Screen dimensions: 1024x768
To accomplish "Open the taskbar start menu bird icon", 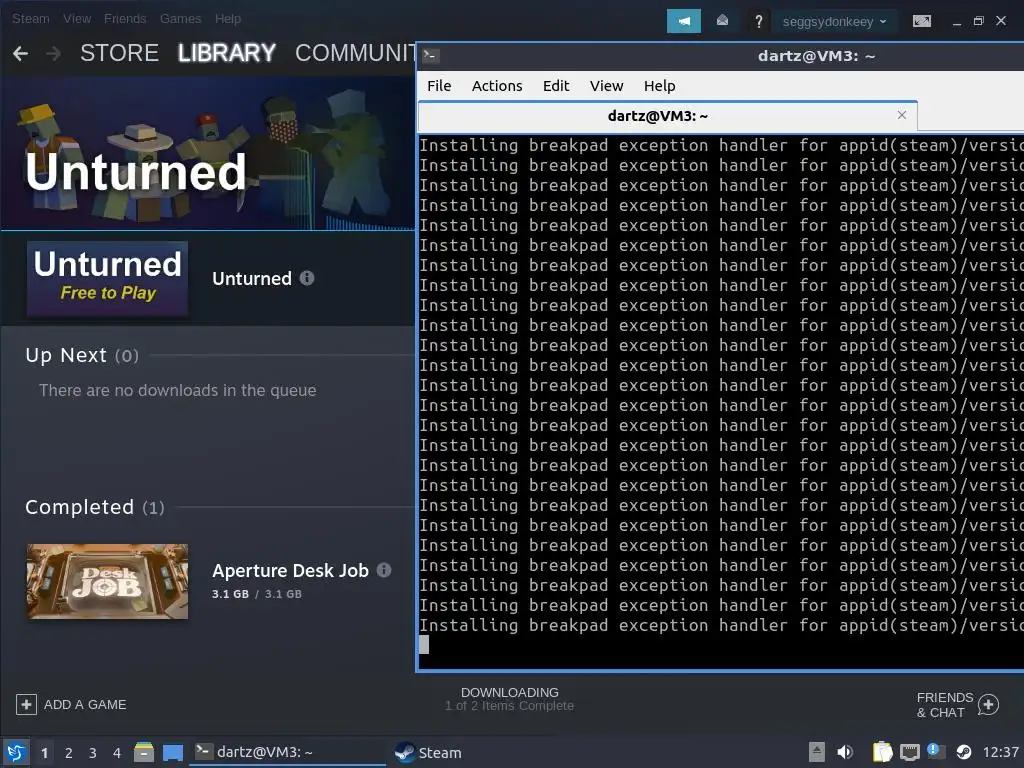I will [16, 752].
